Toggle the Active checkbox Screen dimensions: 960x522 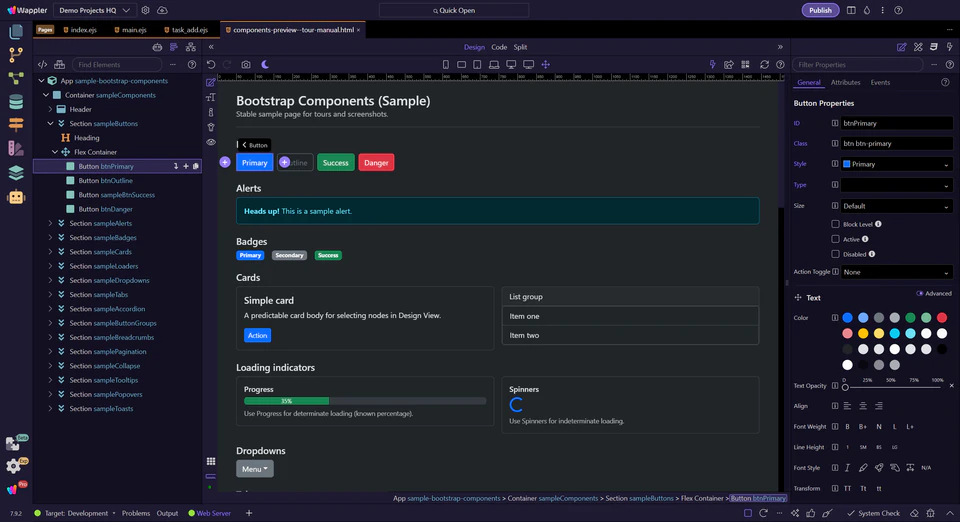coord(835,239)
